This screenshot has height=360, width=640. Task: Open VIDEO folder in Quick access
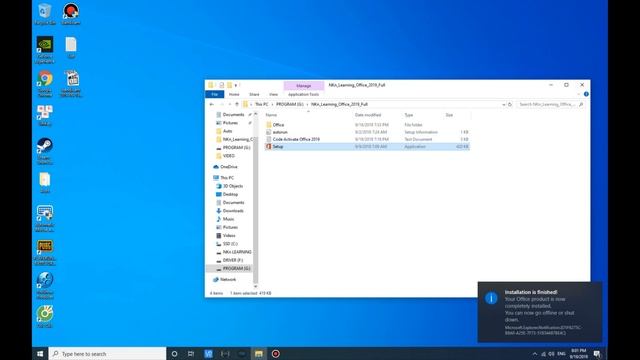pos(226,156)
